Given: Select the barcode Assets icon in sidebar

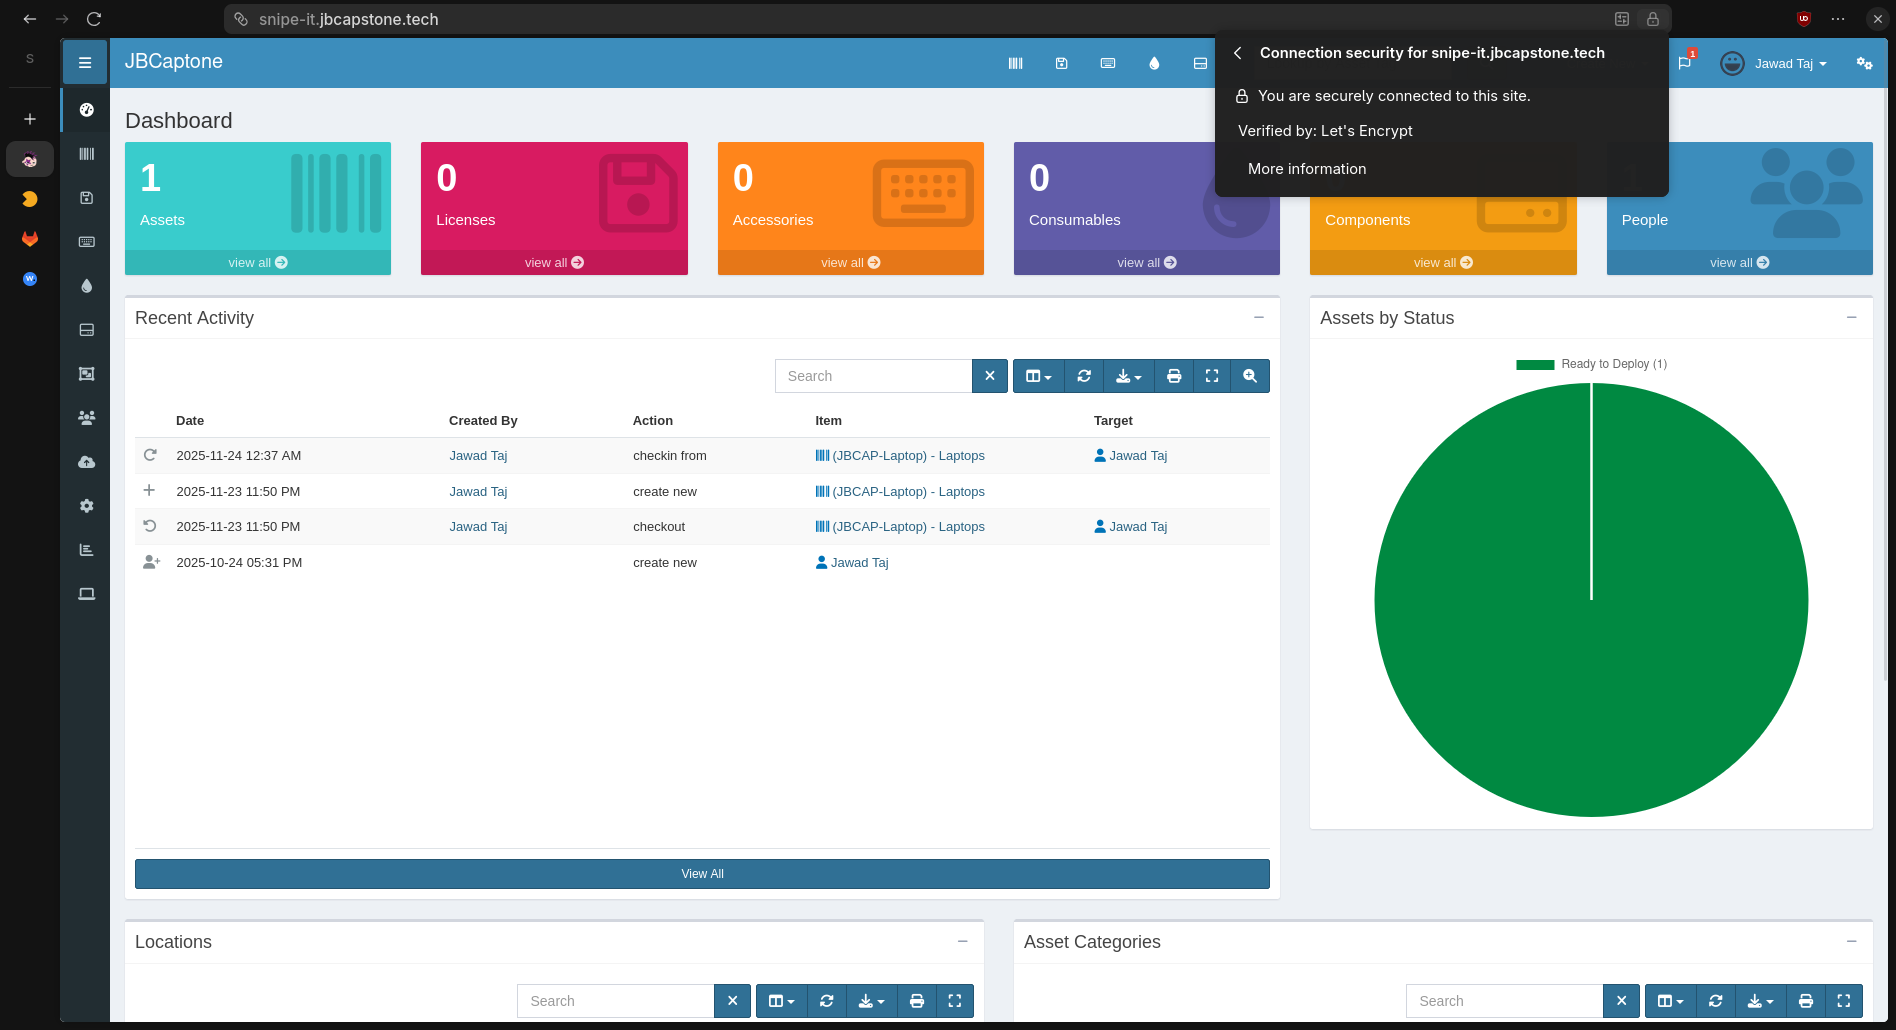Looking at the screenshot, I should pyautogui.click(x=86, y=154).
